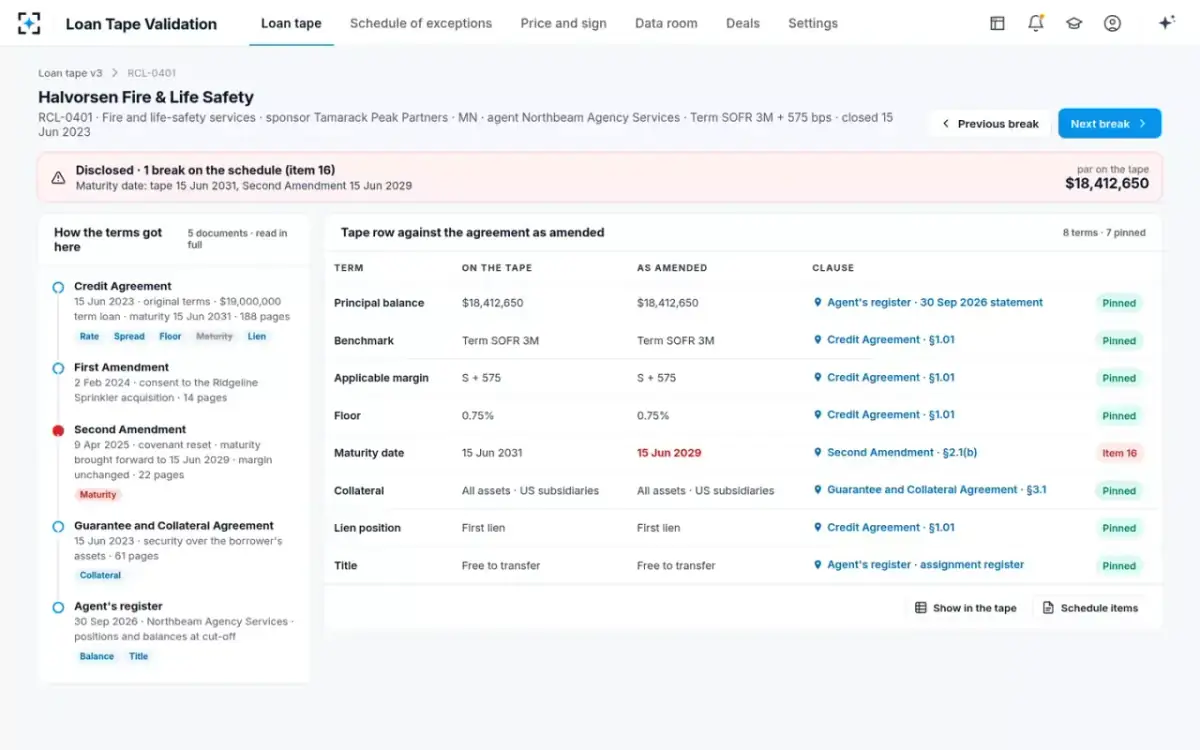Click the Pinned badge on Title row
Screen dimensions: 1200x750
(1119, 566)
